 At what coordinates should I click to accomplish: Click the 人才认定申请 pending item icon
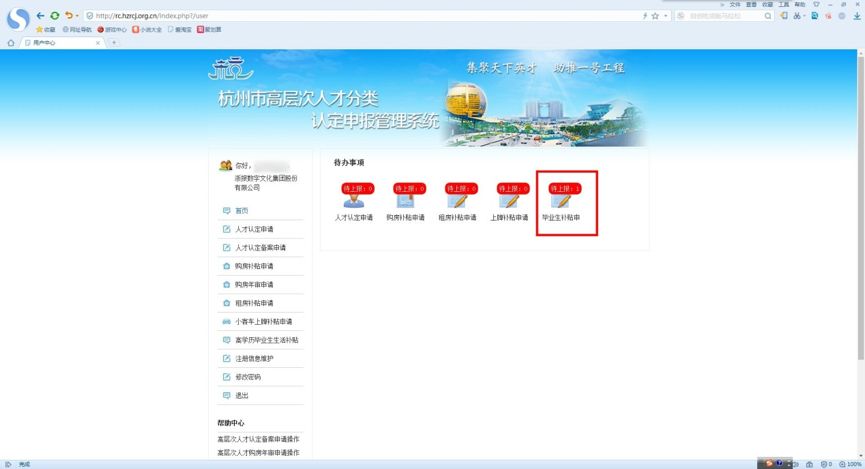354,201
